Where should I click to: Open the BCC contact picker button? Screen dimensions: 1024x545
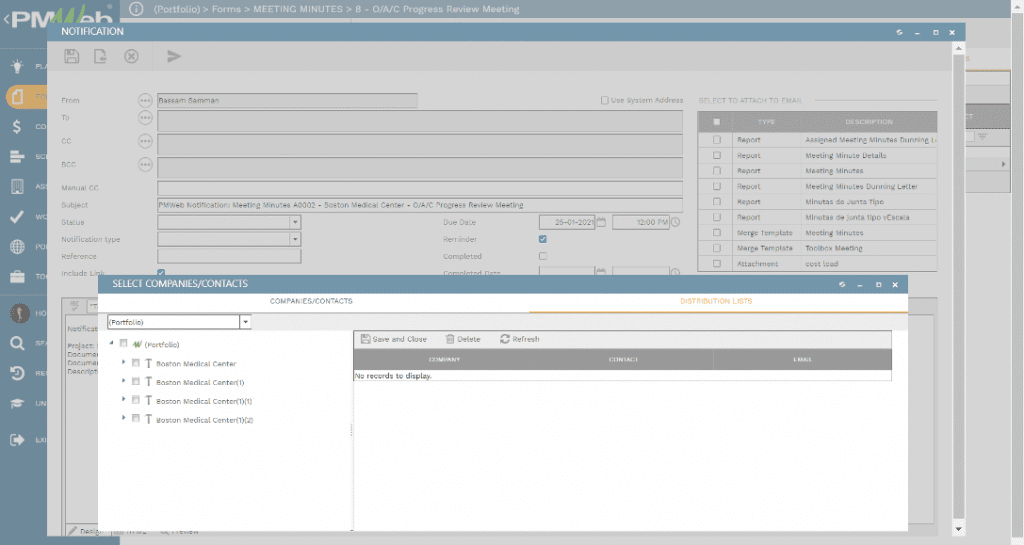tap(145, 165)
